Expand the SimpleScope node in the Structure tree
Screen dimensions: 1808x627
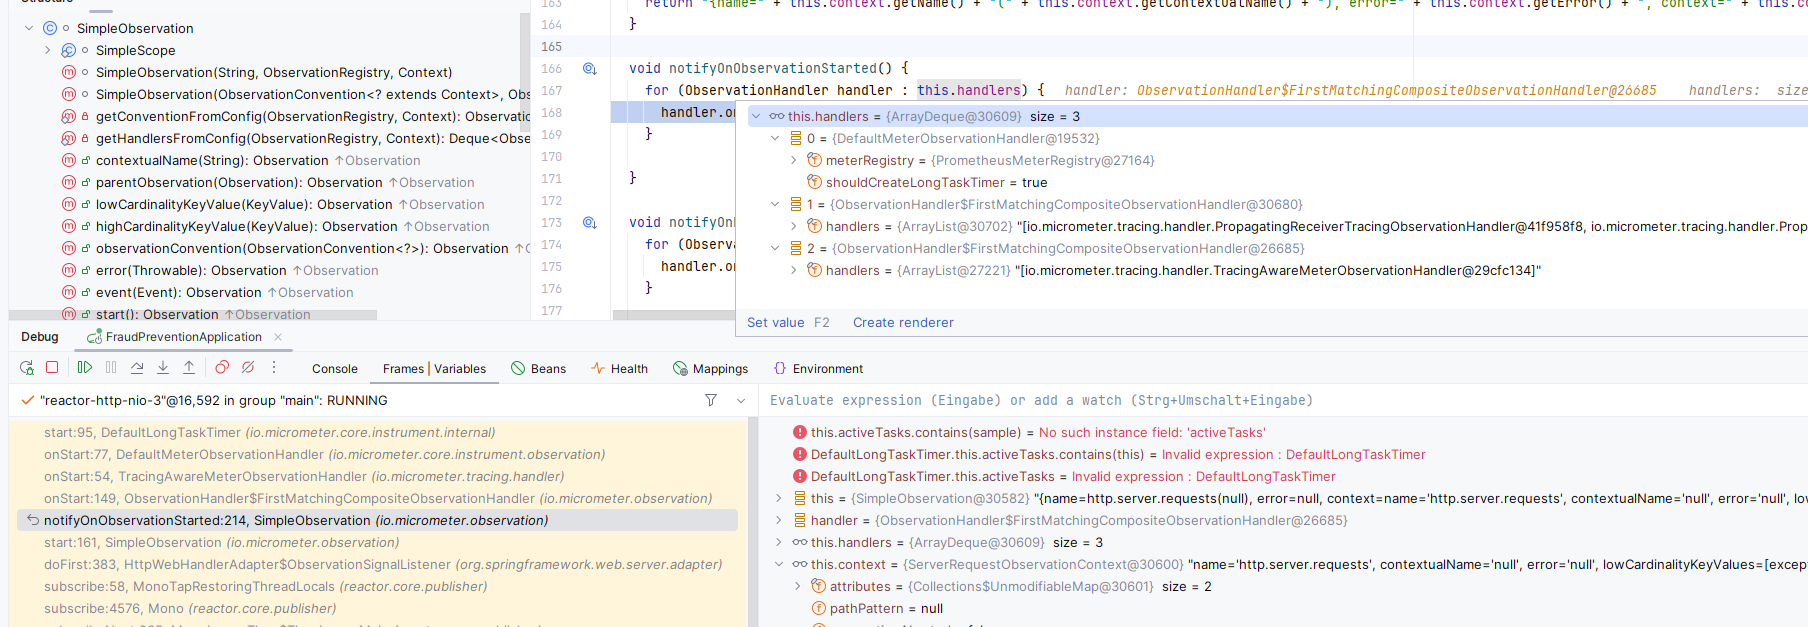pyautogui.click(x=47, y=50)
